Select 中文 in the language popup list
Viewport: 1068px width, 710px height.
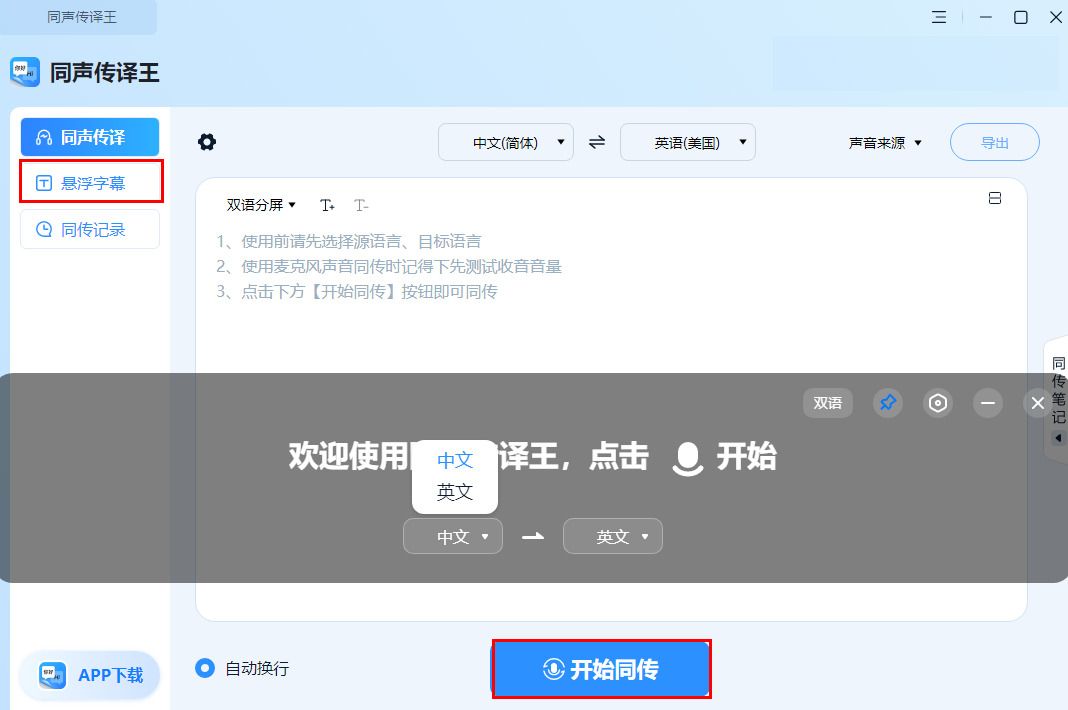pyautogui.click(x=454, y=460)
